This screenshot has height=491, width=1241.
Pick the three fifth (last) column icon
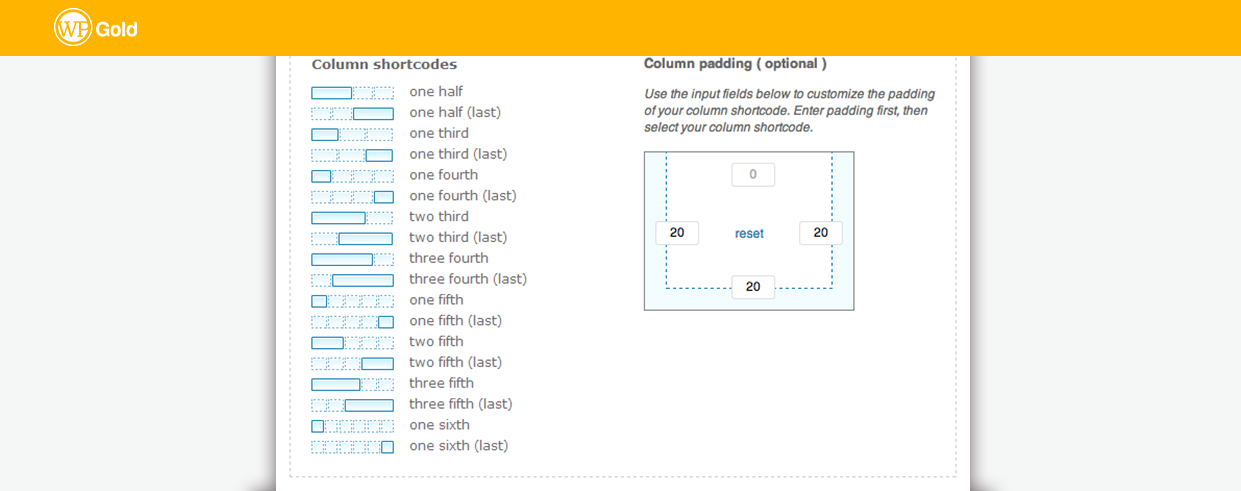pos(352,405)
